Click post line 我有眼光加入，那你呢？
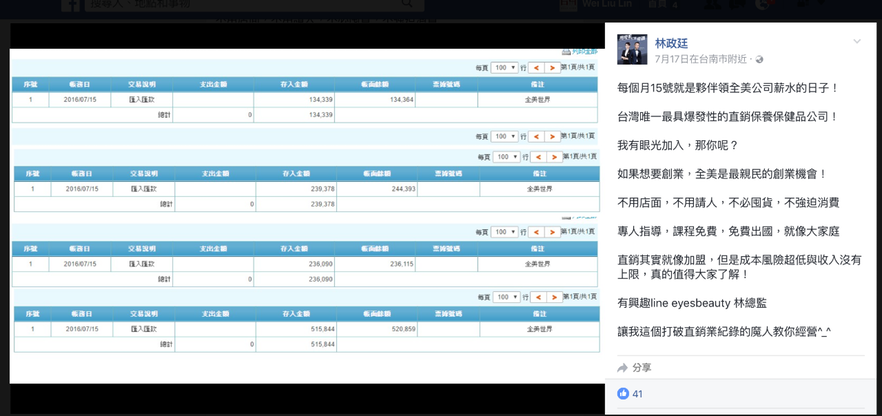Image resolution: width=882 pixels, height=416 pixels. 677,145
